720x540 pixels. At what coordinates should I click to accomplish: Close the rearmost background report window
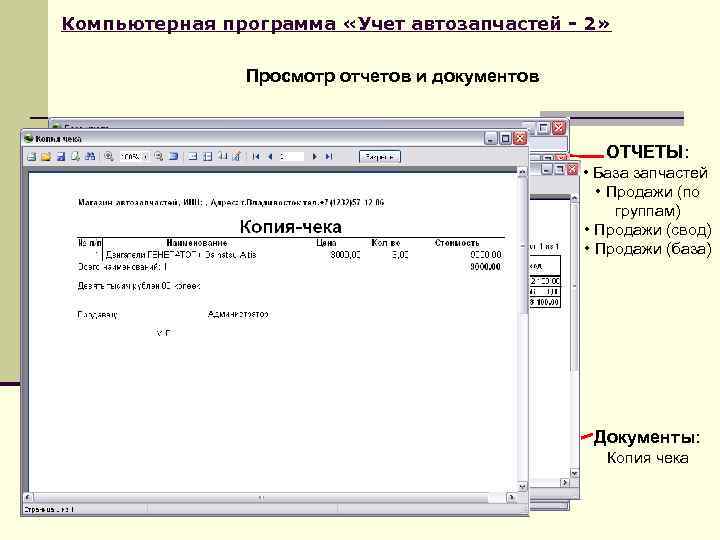(558, 128)
